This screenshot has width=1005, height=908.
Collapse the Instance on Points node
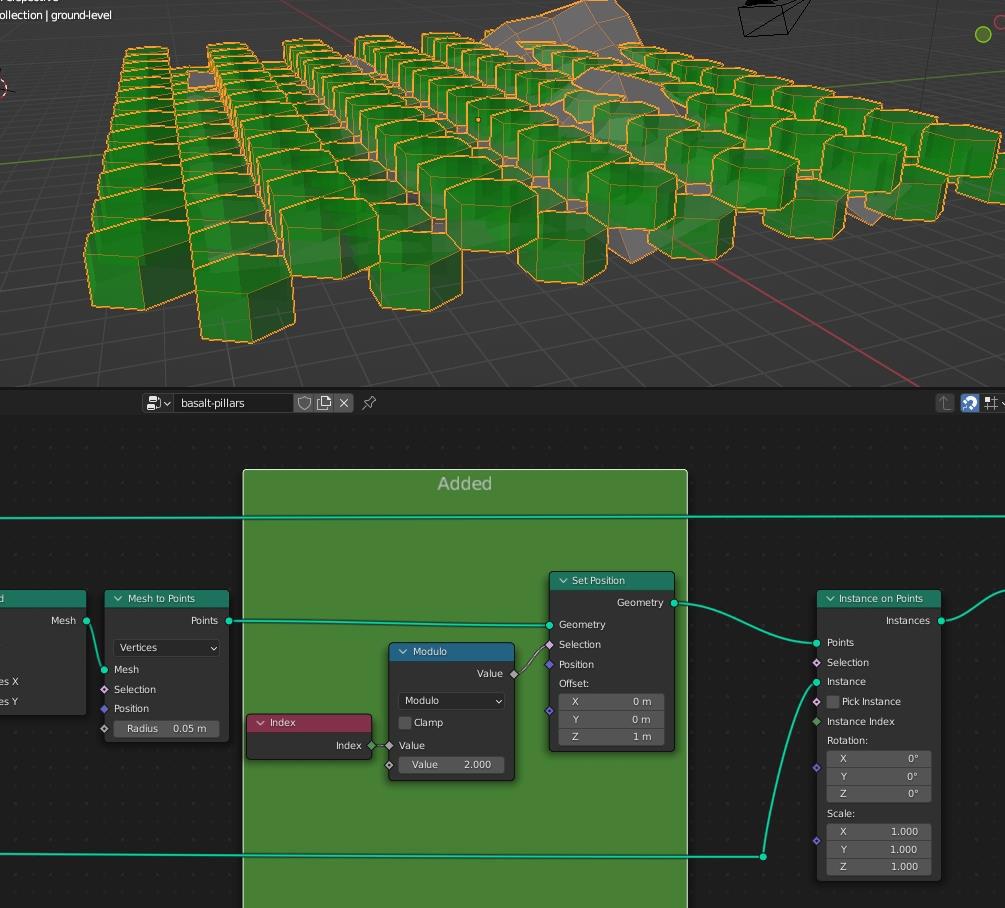(x=829, y=599)
